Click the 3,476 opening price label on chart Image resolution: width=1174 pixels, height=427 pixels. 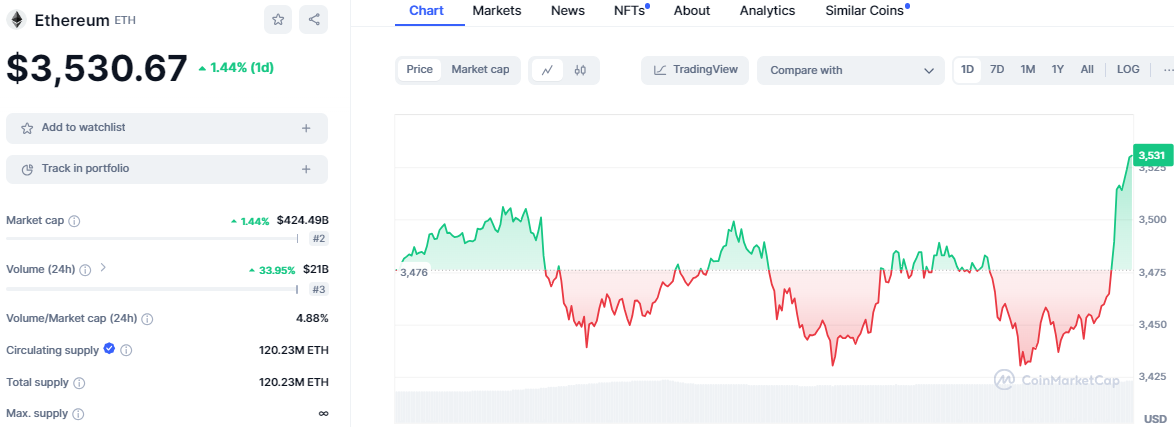point(414,272)
